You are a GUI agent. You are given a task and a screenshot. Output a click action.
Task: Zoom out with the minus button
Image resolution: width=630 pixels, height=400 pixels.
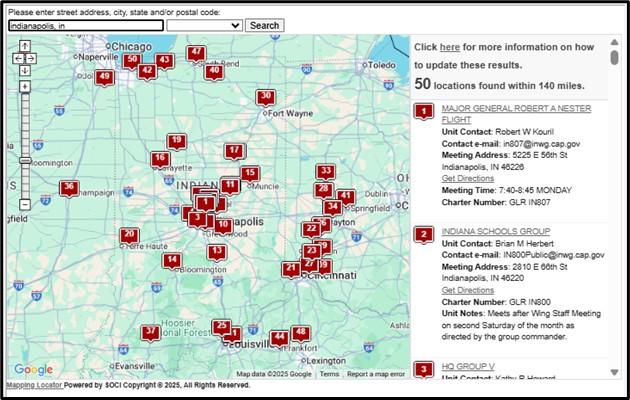(x=25, y=204)
